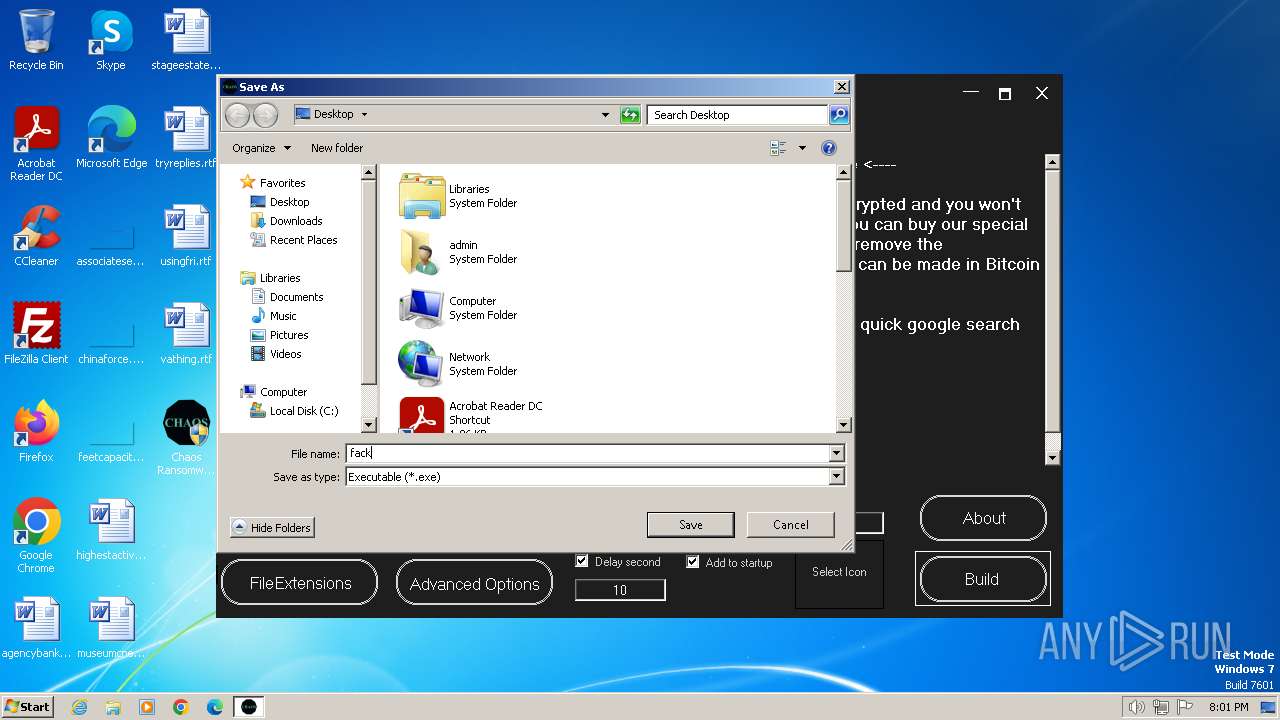1280x720 pixels.
Task: Click the Select Icon box
Action: click(x=839, y=572)
